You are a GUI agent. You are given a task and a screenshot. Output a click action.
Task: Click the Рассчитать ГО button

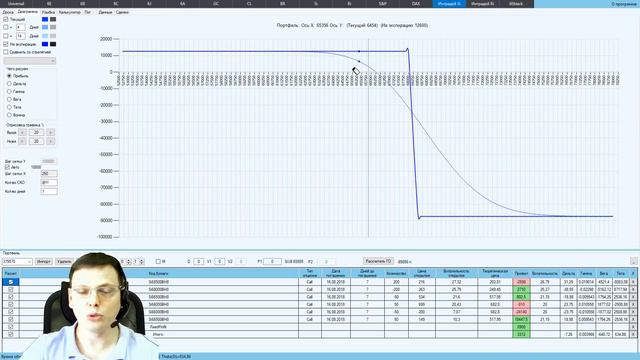(378, 261)
